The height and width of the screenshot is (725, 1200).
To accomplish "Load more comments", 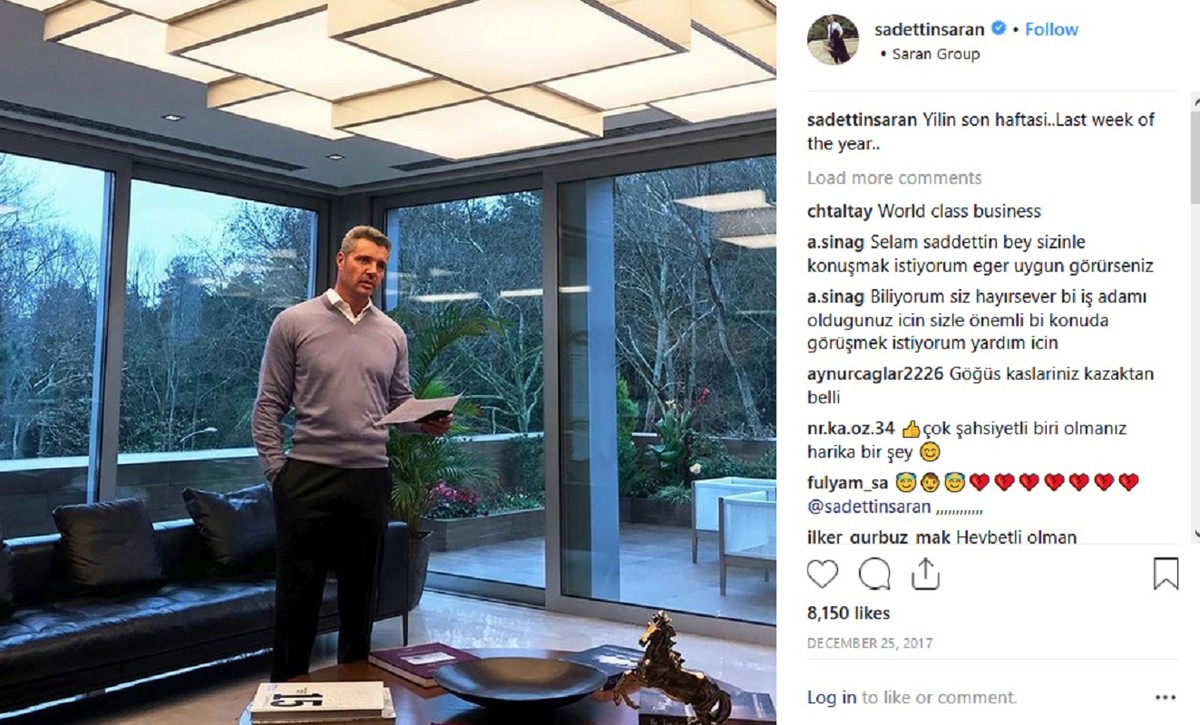I will (x=894, y=178).
